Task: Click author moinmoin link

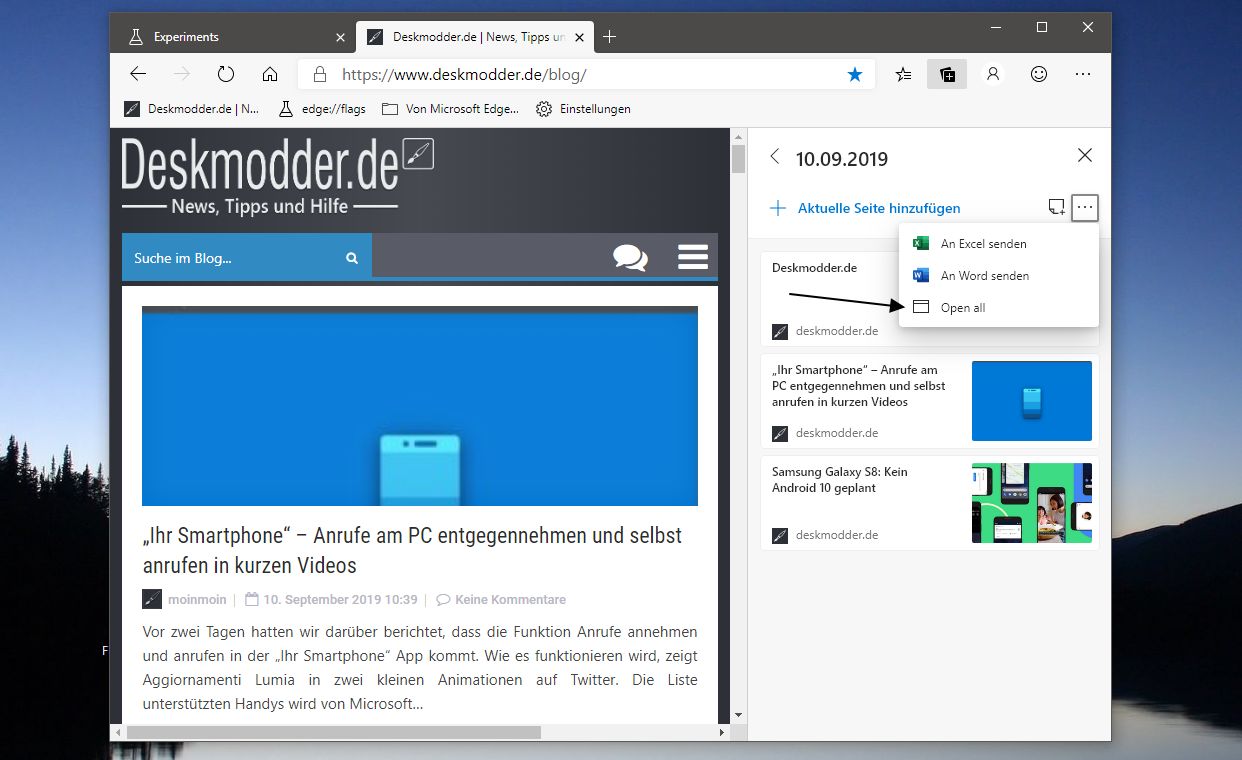Action: click(x=196, y=600)
